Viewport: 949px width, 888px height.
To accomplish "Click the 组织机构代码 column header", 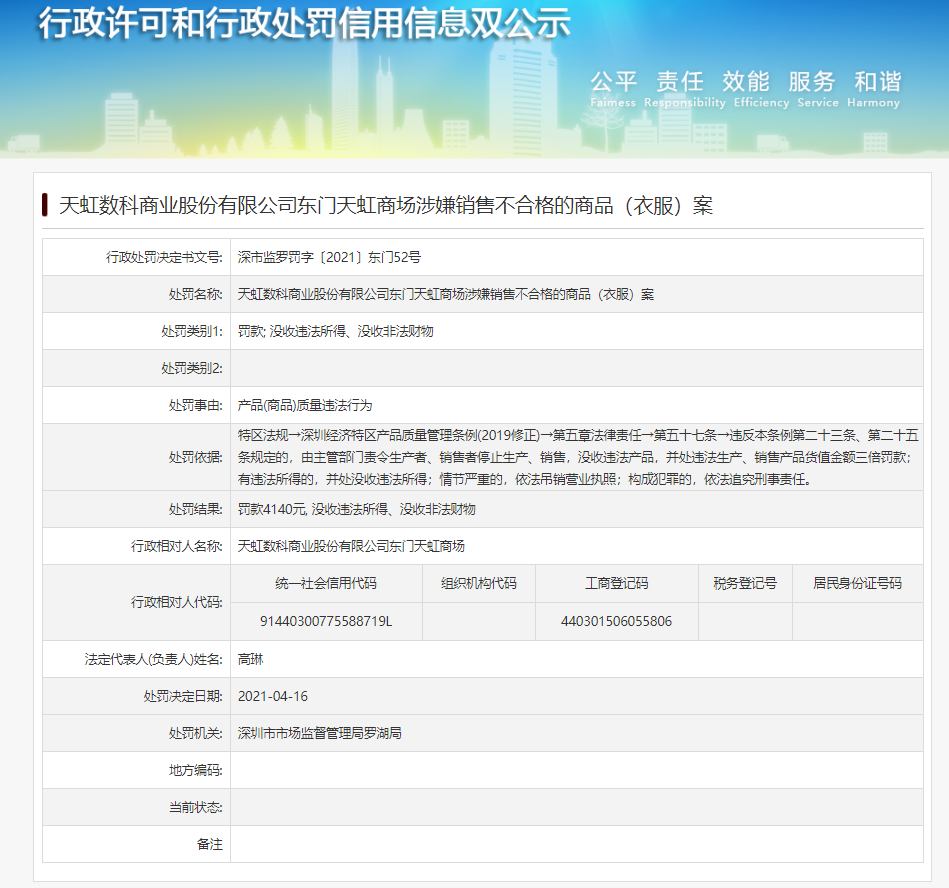I will tap(479, 583).
